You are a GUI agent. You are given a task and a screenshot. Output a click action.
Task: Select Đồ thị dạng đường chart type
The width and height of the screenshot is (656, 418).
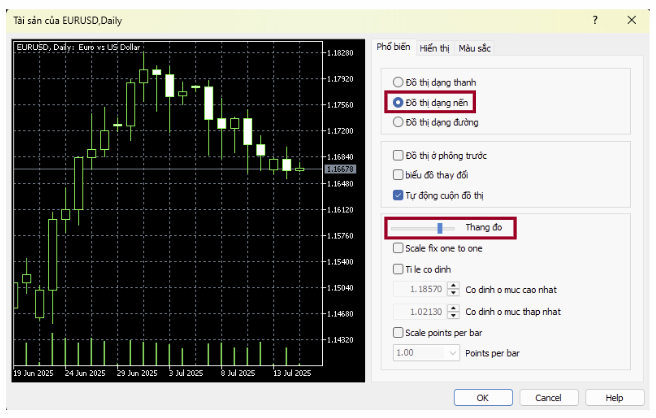click(x=399, y=122)
